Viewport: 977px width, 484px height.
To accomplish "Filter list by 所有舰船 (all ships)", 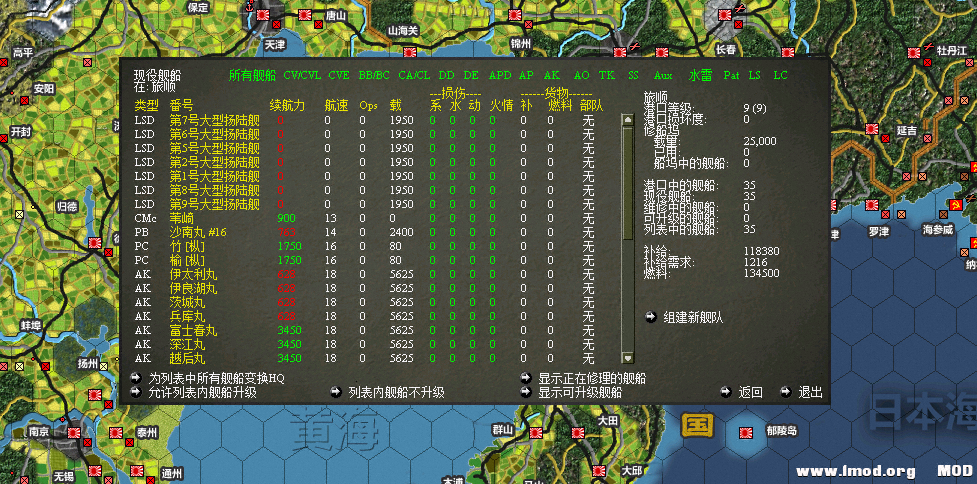I will coord(252,75).
